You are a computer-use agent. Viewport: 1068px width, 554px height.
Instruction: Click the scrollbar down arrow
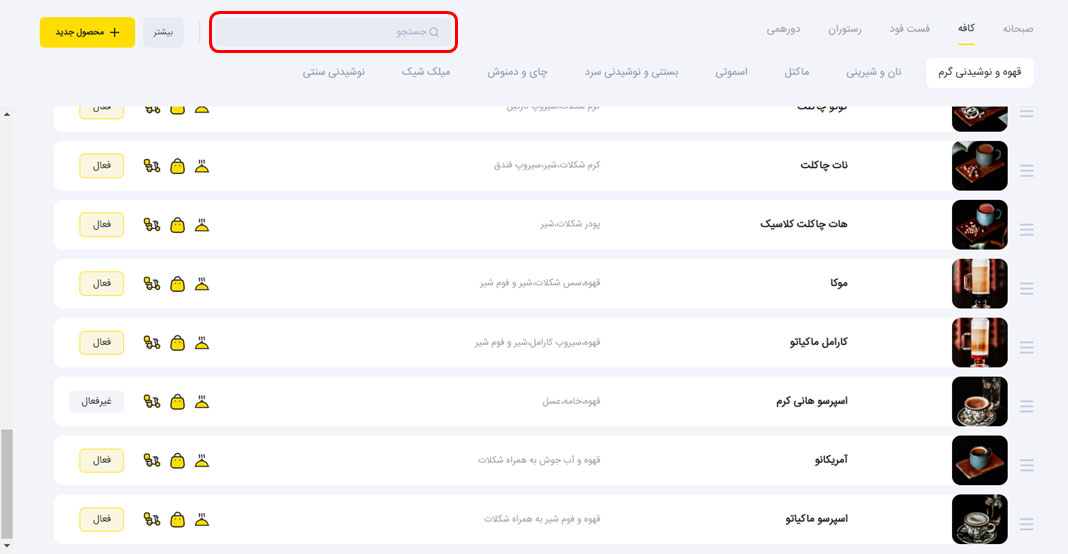point(7,546)
